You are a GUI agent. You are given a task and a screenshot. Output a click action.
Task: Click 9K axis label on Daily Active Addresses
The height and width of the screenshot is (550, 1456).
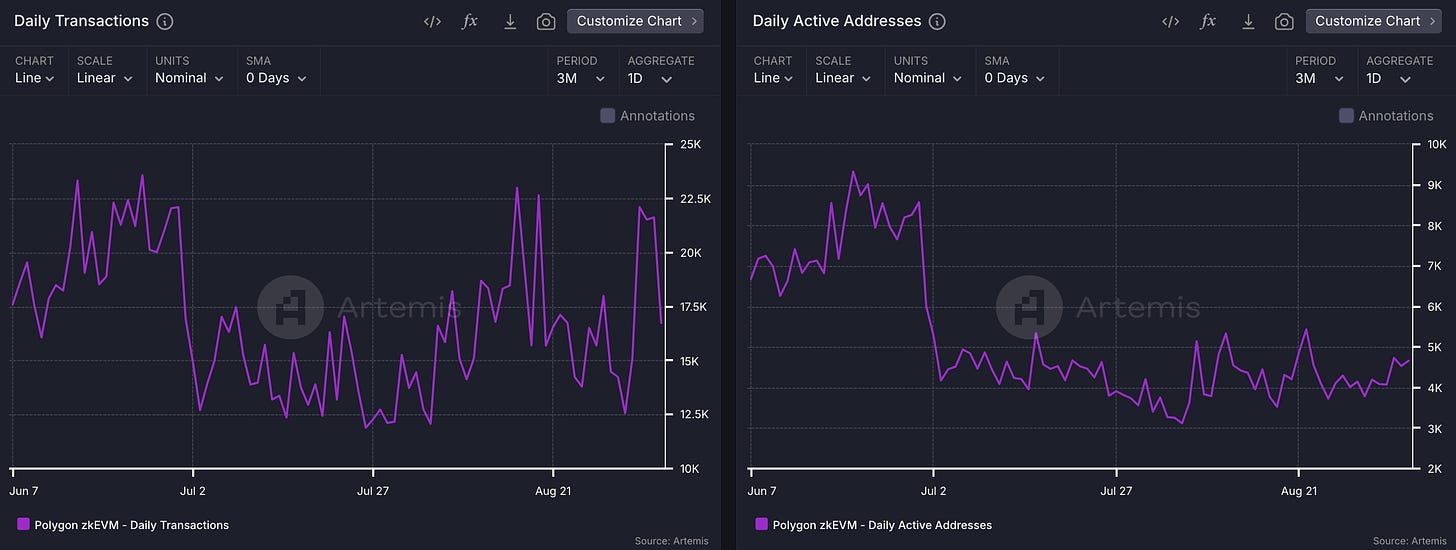point(1435,185)
